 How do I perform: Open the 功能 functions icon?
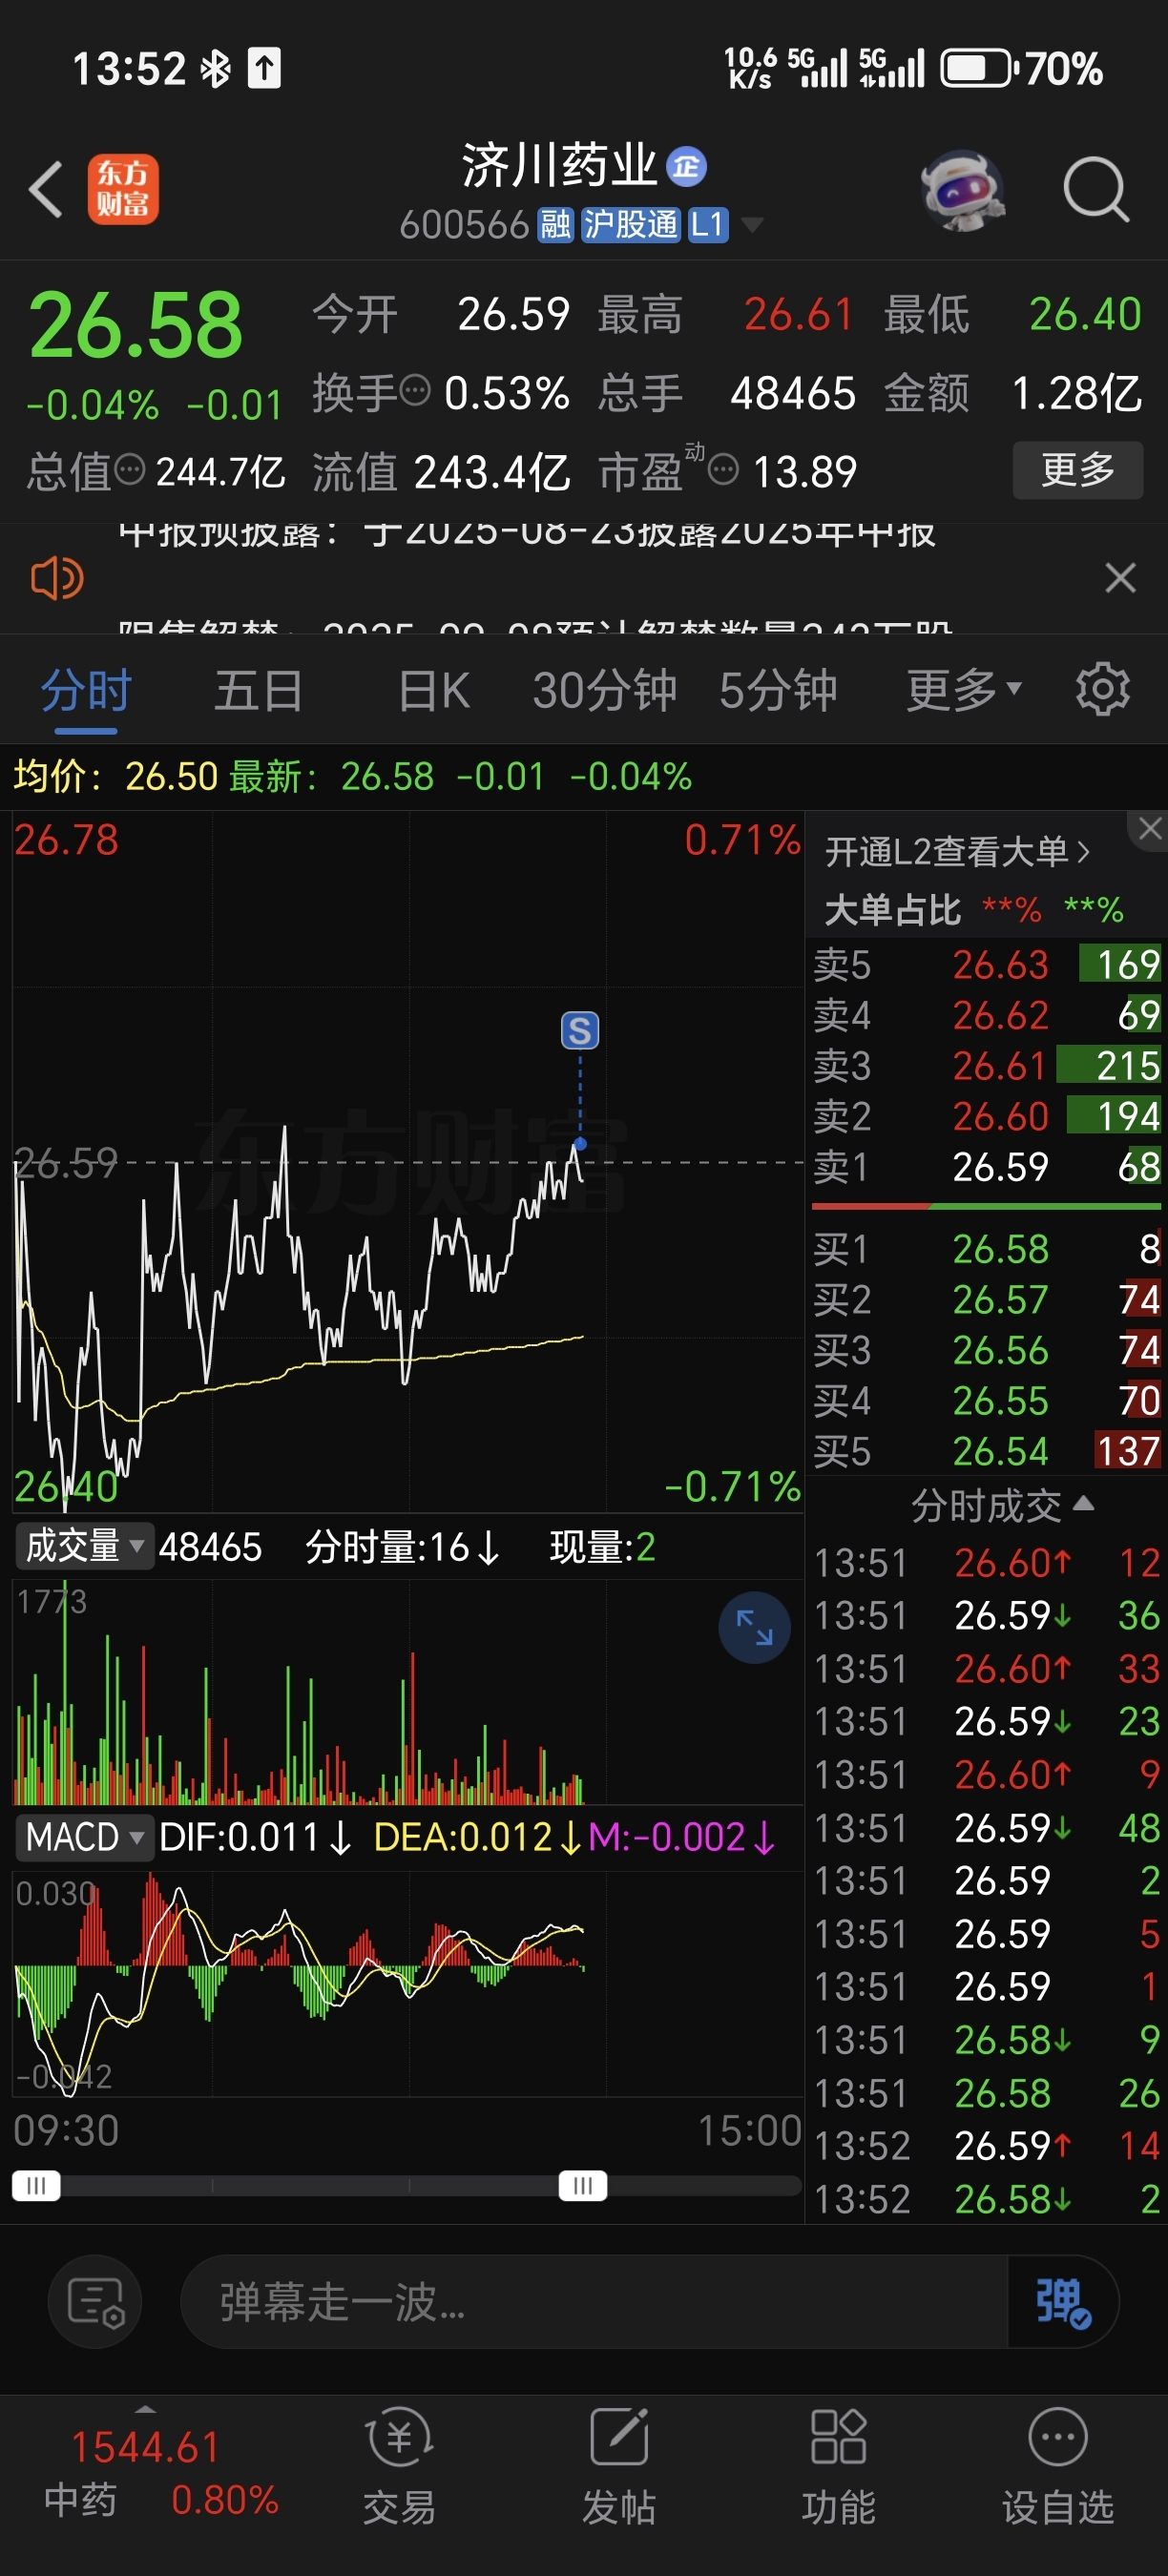pos(838,2468)
